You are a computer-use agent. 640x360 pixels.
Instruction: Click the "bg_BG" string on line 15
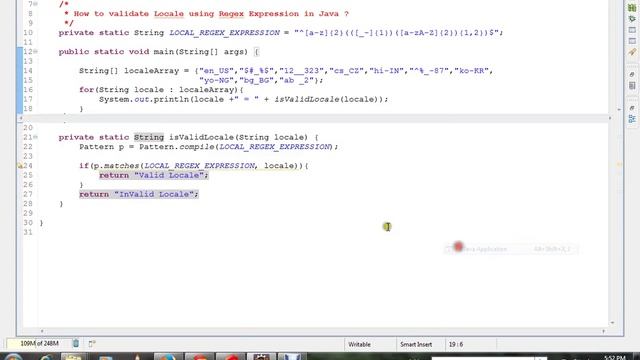[x=256, y=80]
